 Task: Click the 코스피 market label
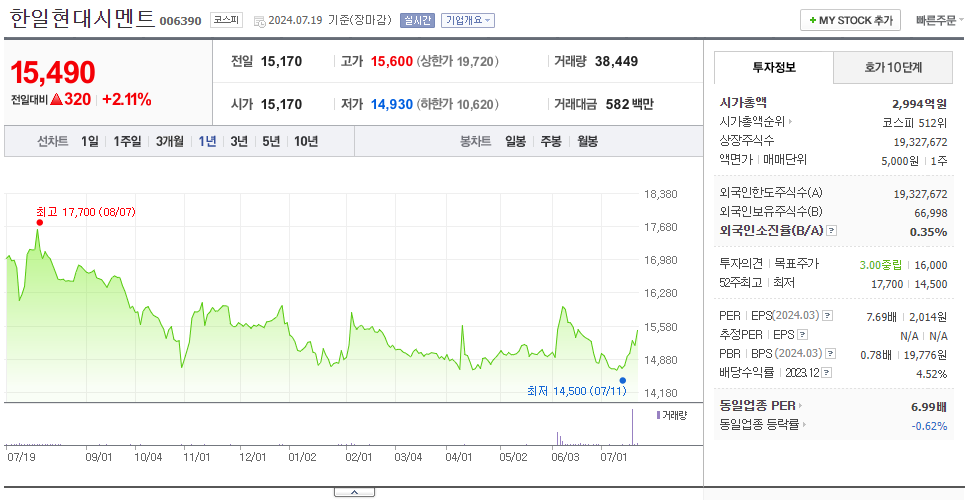point(227,20)
